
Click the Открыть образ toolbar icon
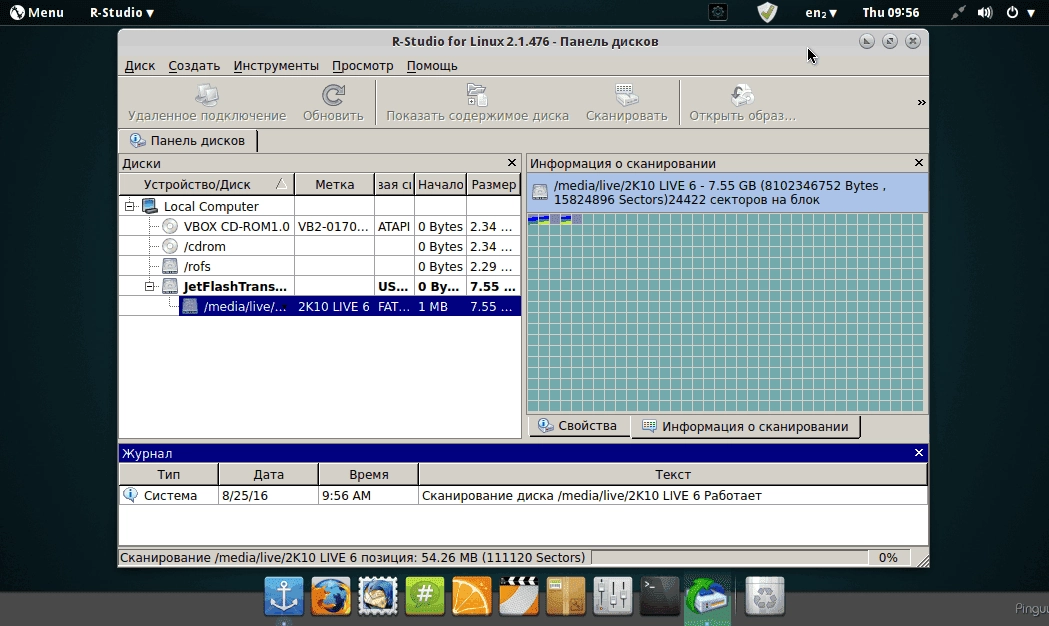click(x=742, y=95)
